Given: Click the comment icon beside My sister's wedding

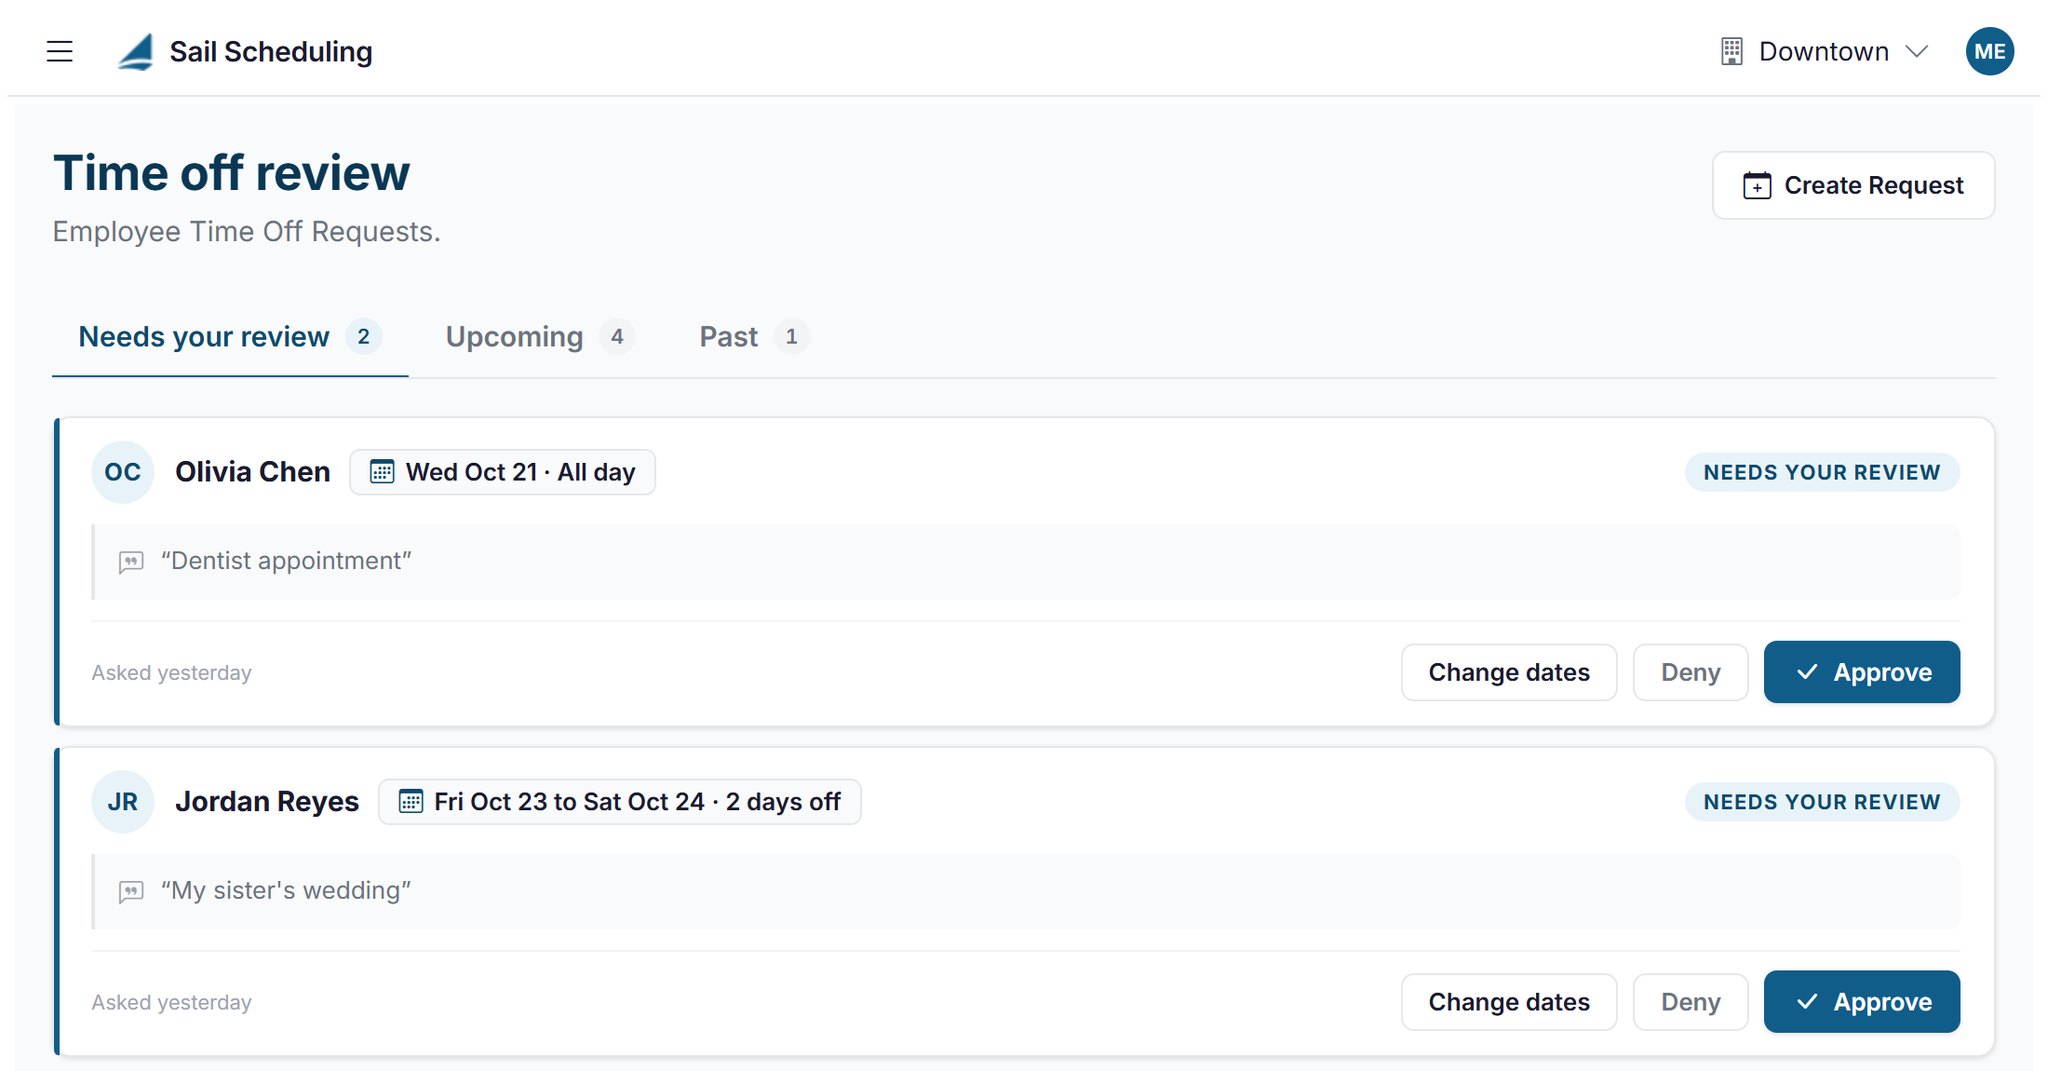Looking at the screenshot, I should (131, 892).
